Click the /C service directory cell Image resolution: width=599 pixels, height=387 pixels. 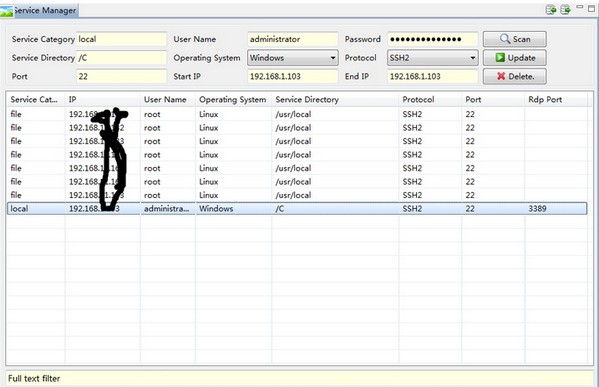pos(335,209)
